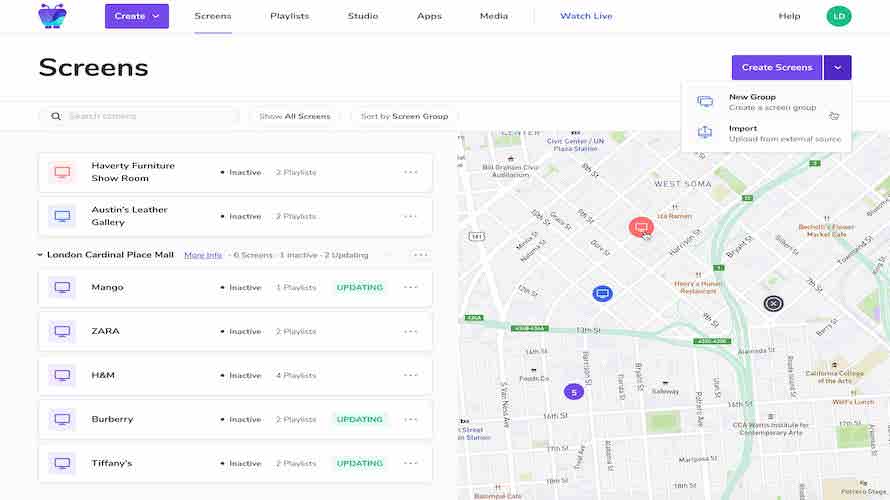This screenshot has height=500, width=890.
Task: Click the Search screens input field
Action: coord(148,116)
